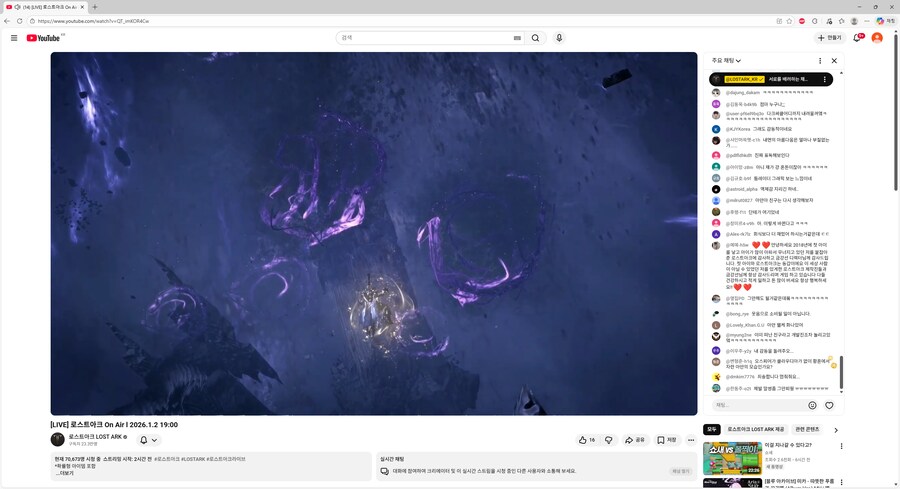Open the first recommended video thumbnail

(x=732, y=458)
